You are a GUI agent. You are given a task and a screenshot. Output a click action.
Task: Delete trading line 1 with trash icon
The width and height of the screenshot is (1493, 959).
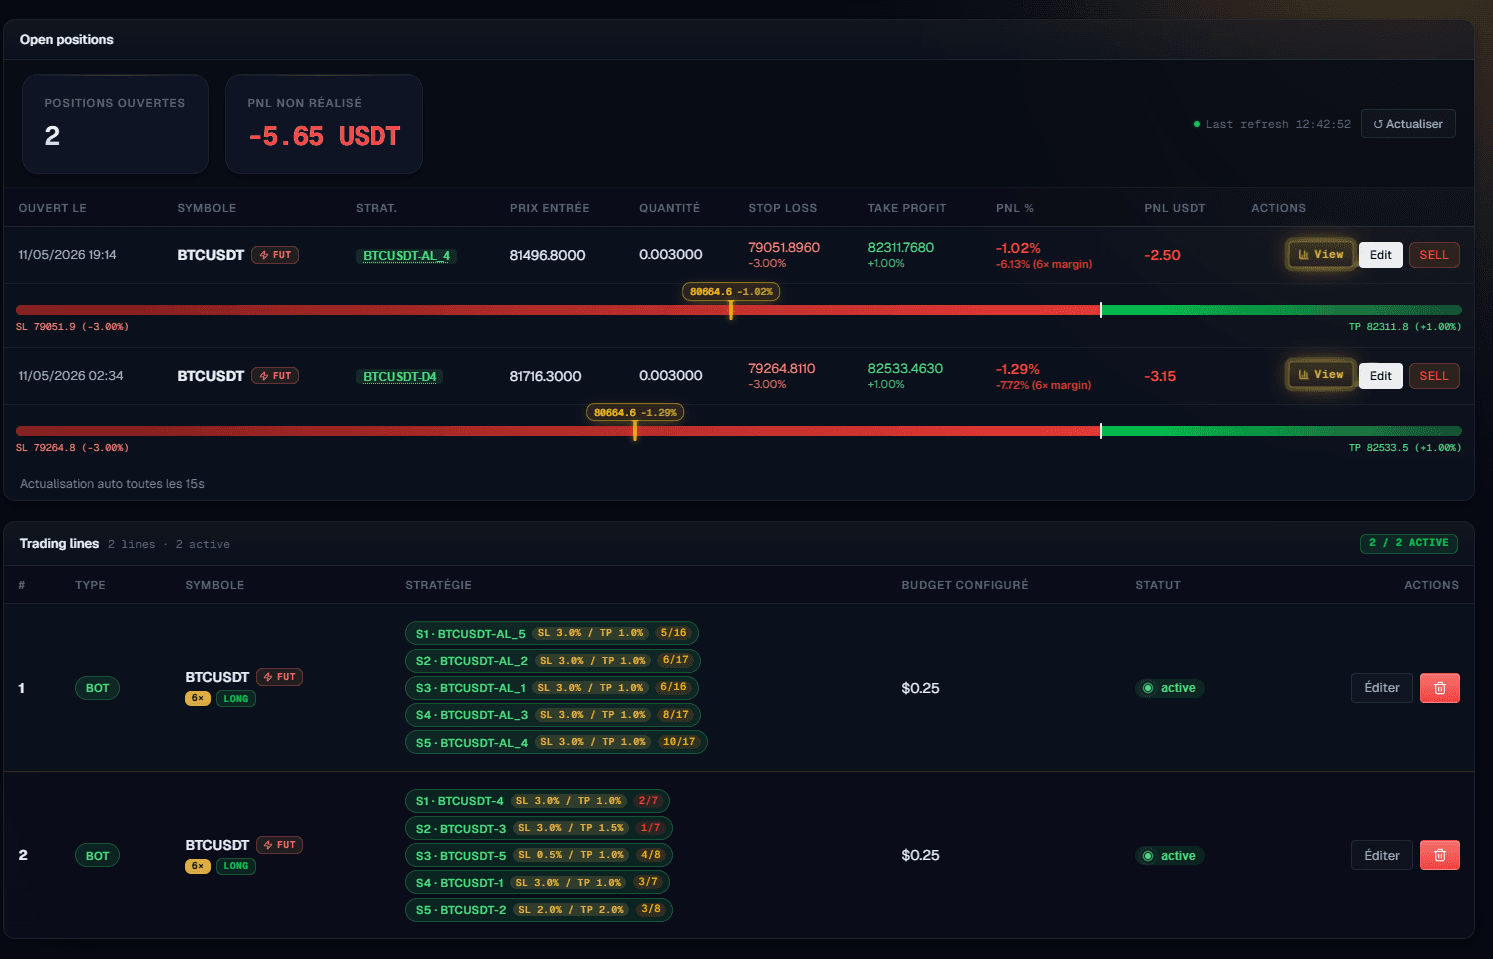tap(1440, 688)
